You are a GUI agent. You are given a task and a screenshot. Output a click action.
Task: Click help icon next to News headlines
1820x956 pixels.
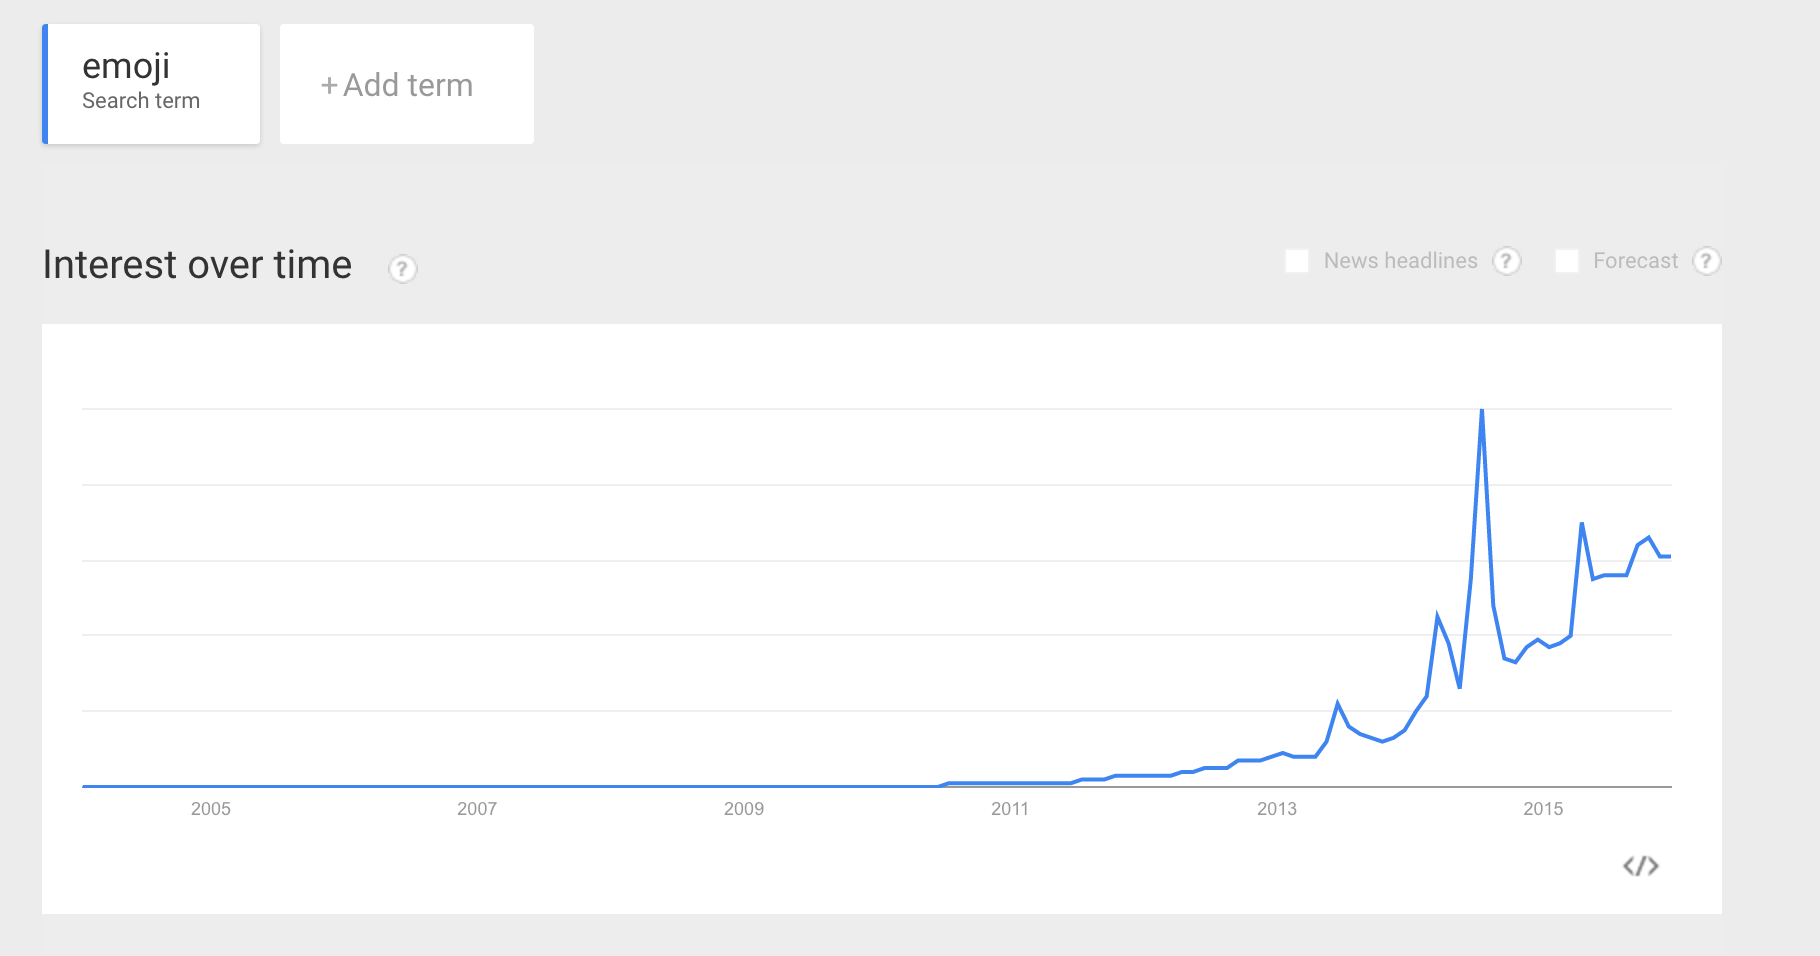click(x=1507, y=261)
